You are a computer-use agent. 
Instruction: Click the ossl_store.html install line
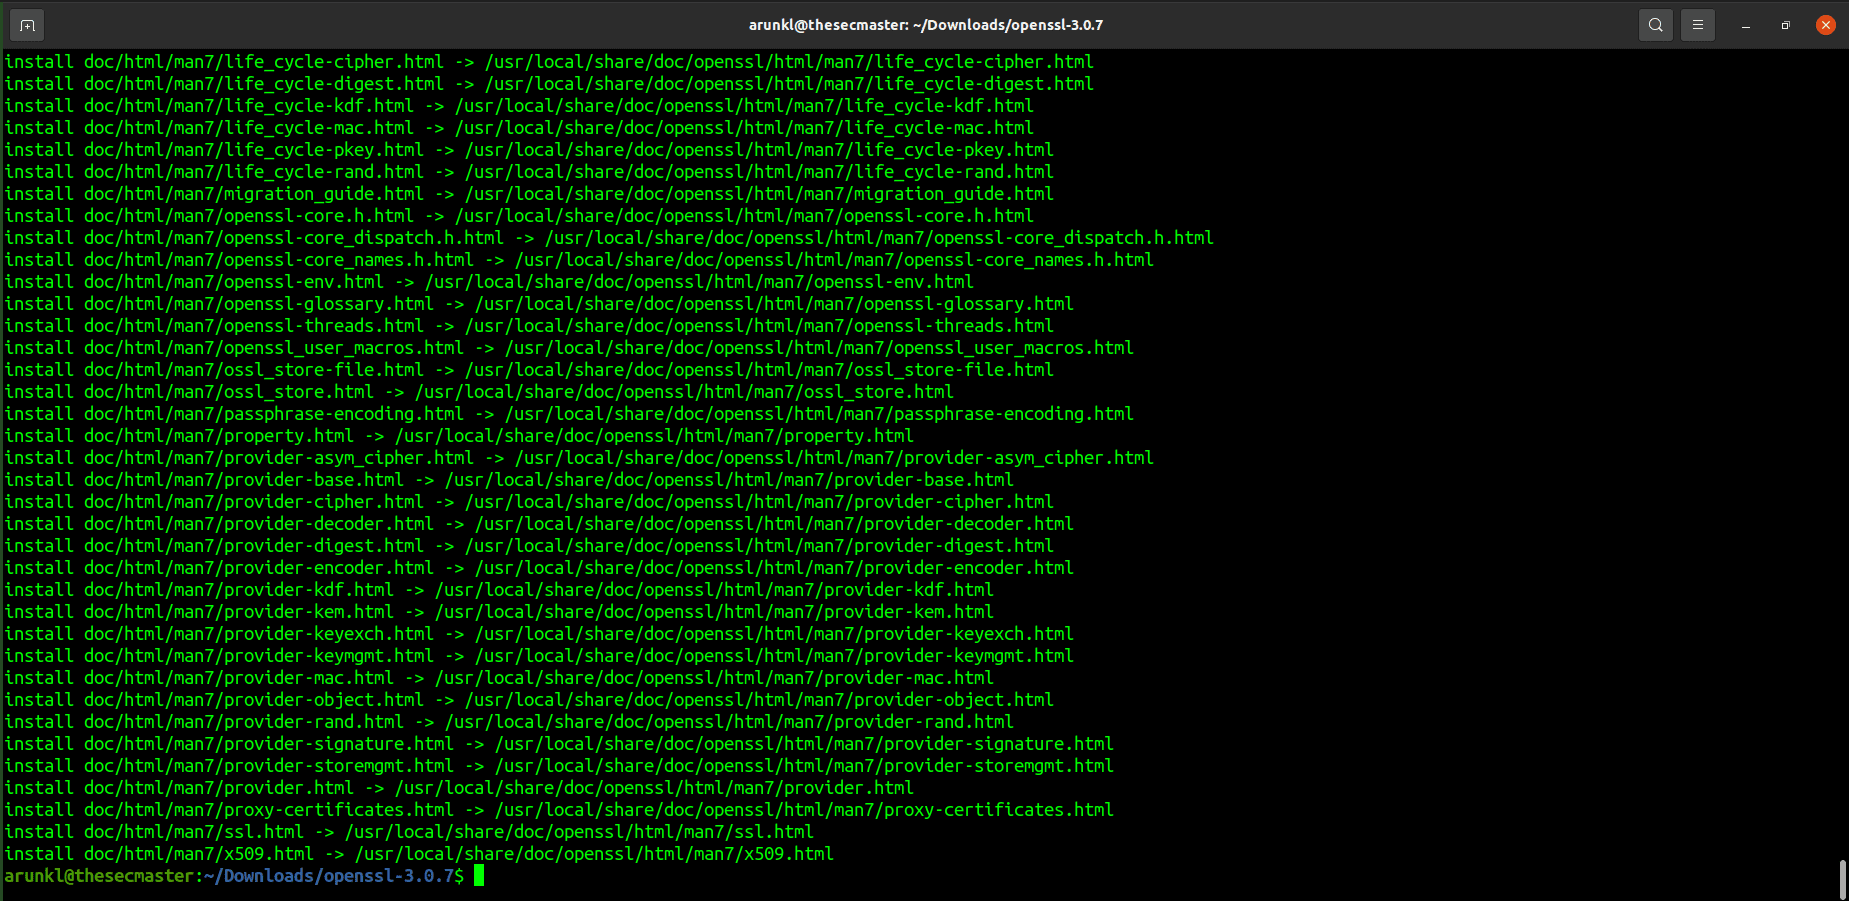479,392
